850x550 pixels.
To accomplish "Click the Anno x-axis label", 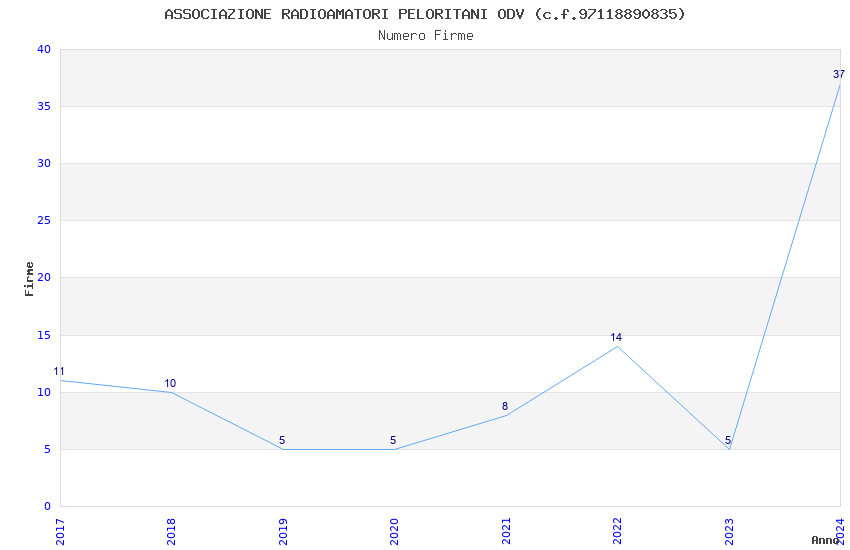I will tap(825, 540).
